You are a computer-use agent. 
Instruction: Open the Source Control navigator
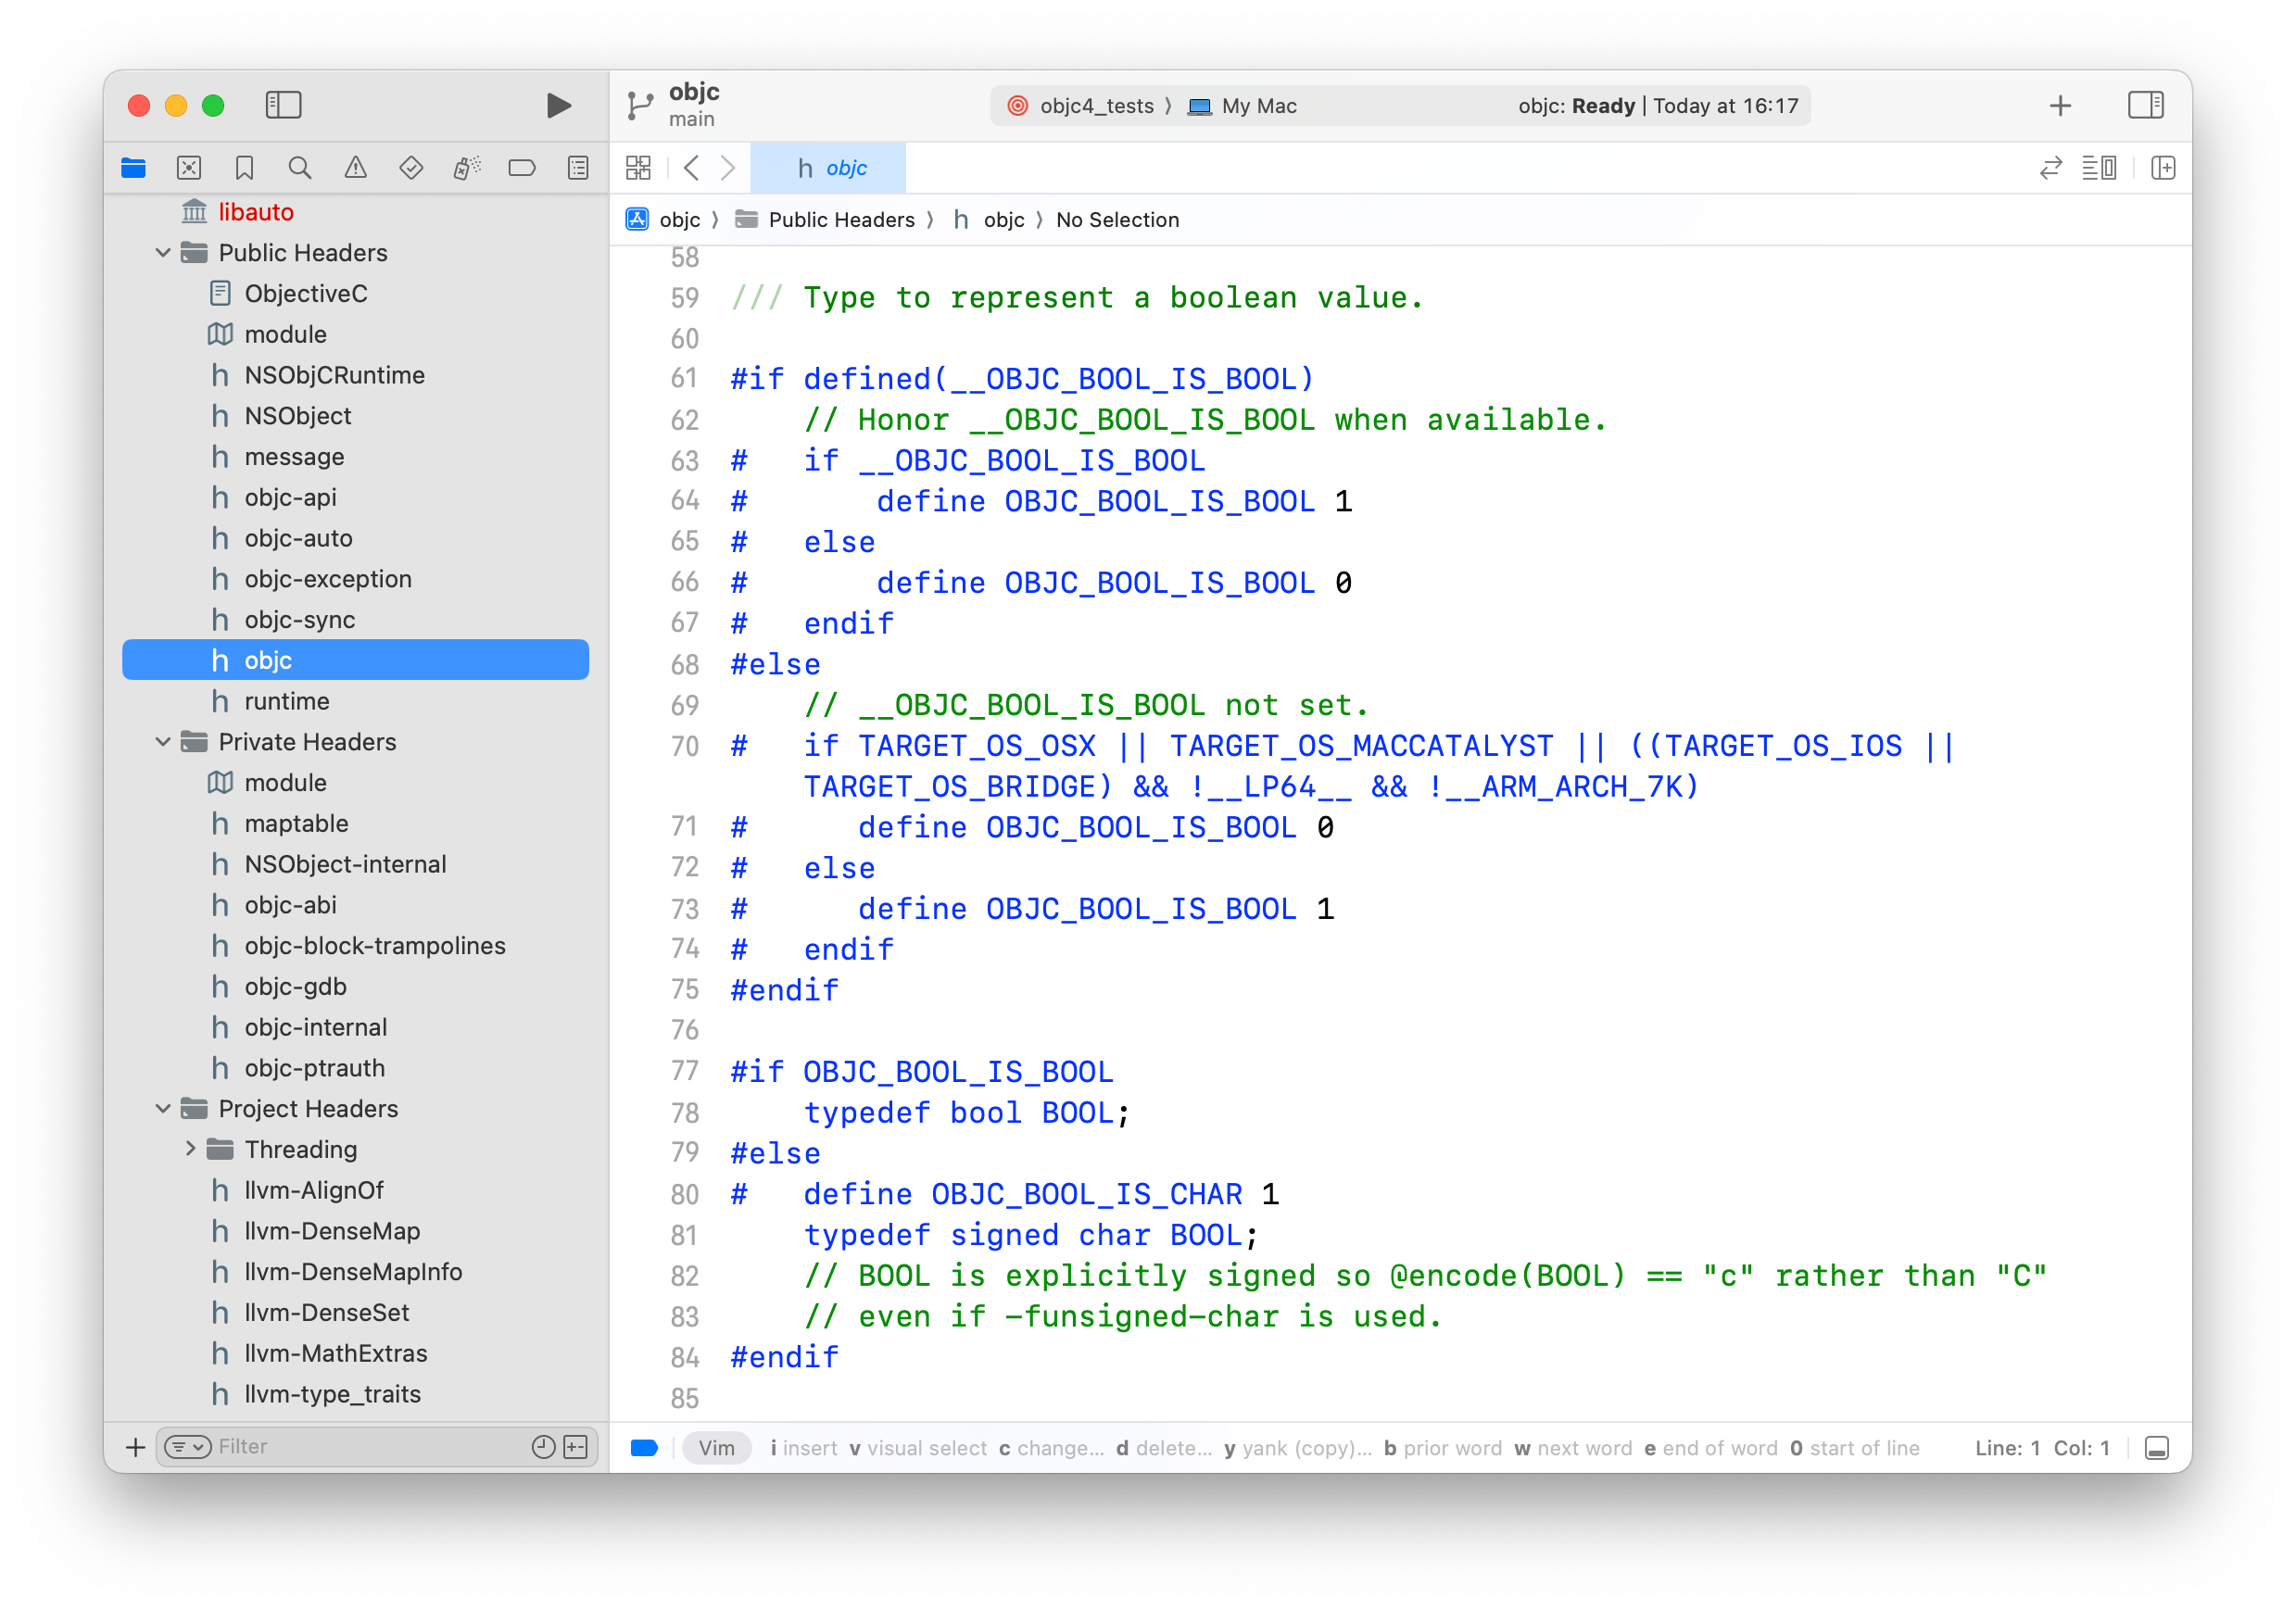189,168
